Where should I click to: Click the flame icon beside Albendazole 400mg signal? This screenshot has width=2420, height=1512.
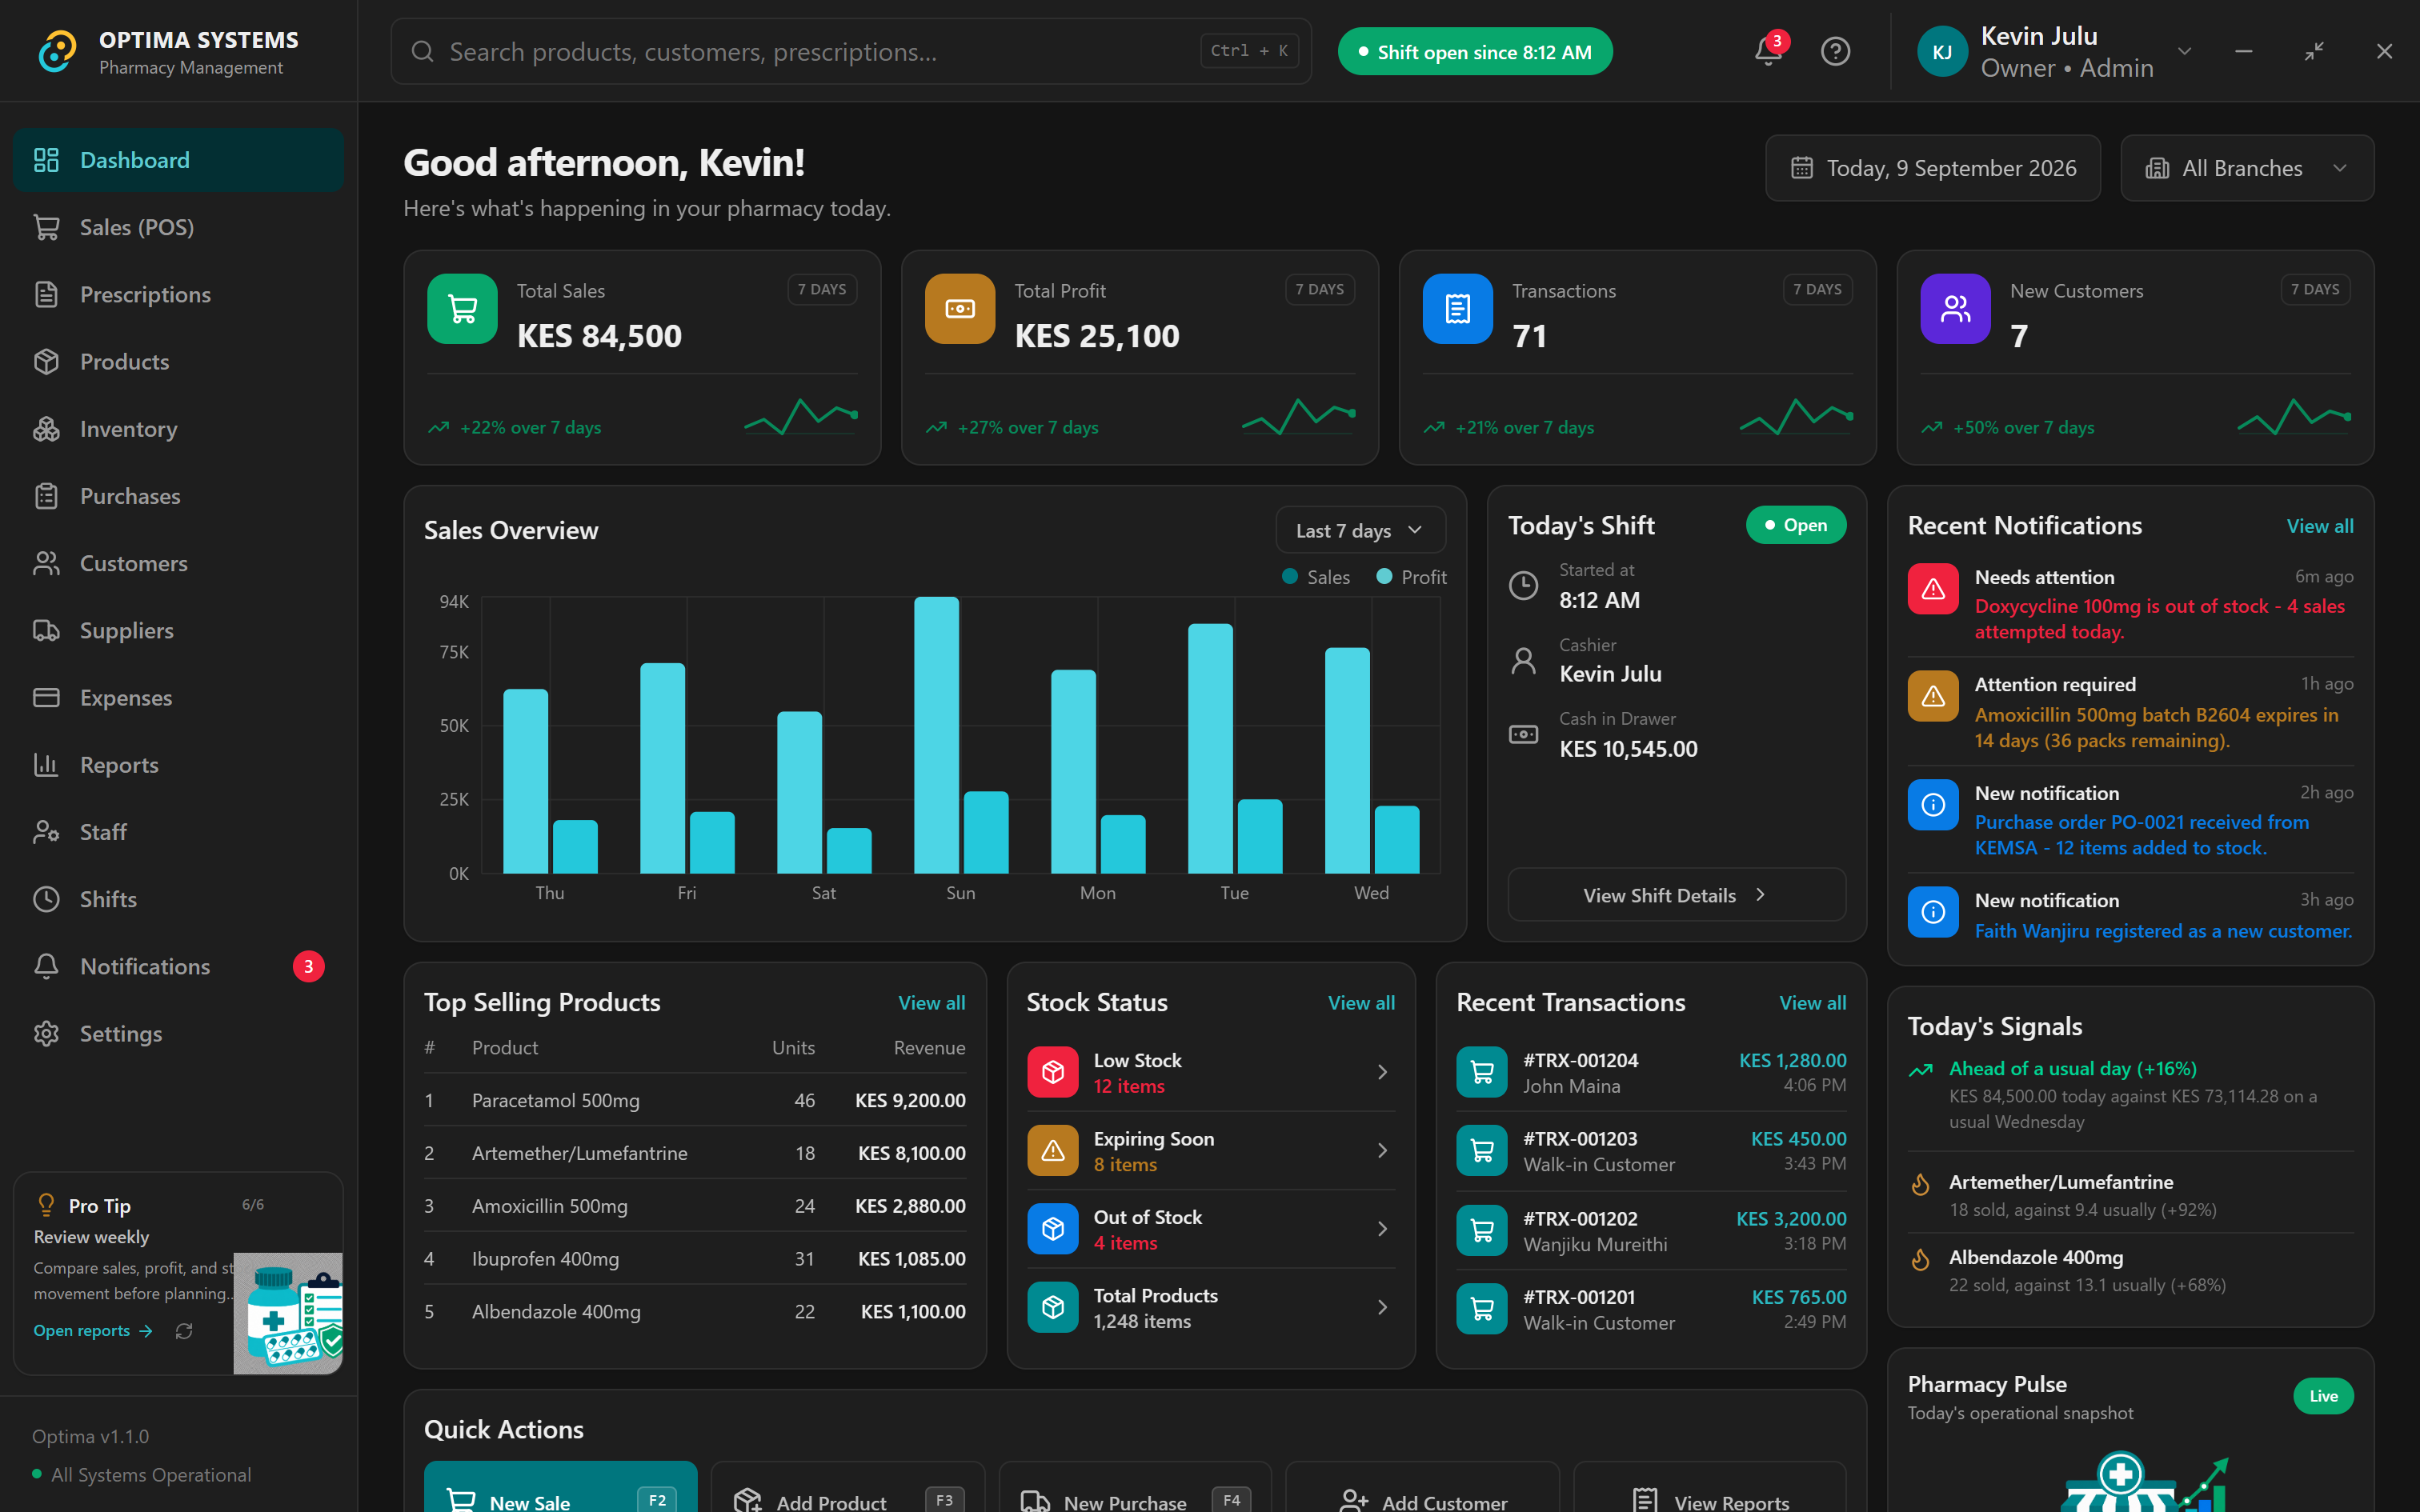click(1920, 1260)
